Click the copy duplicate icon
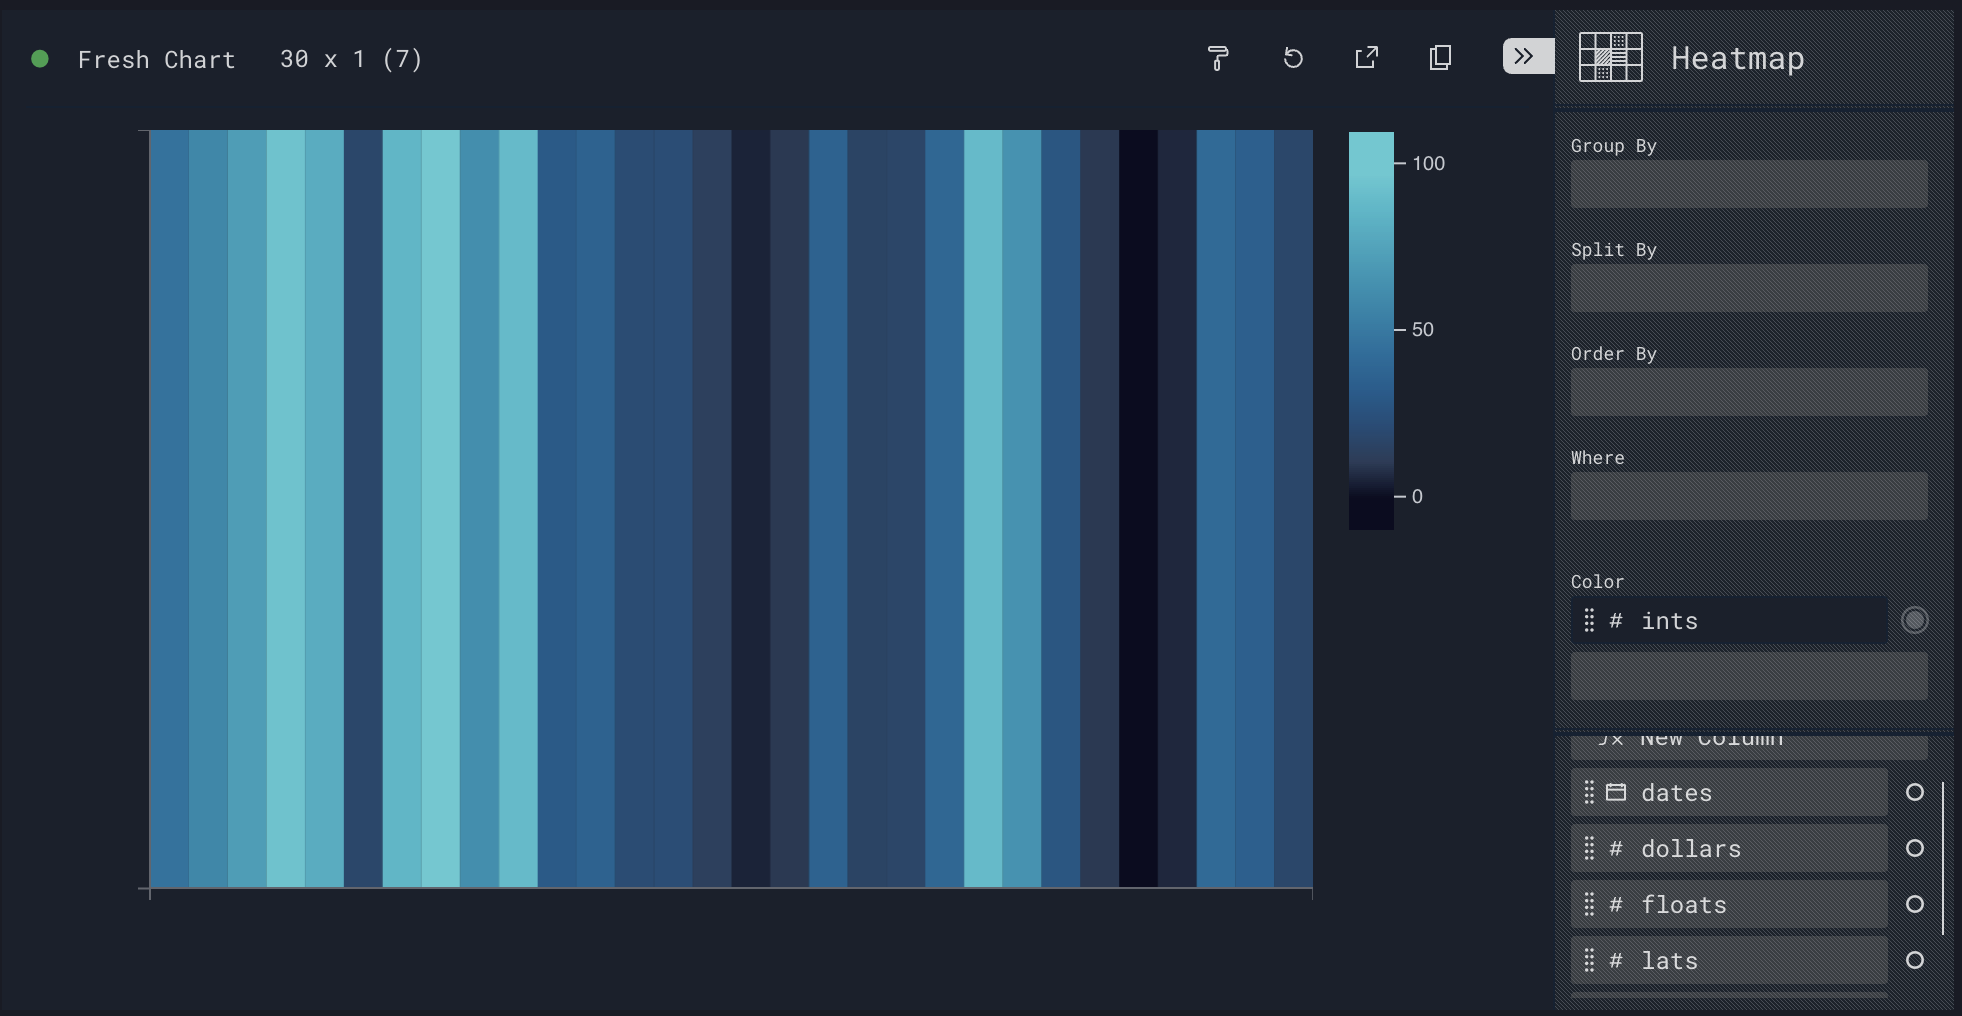 coord(1440,58)
